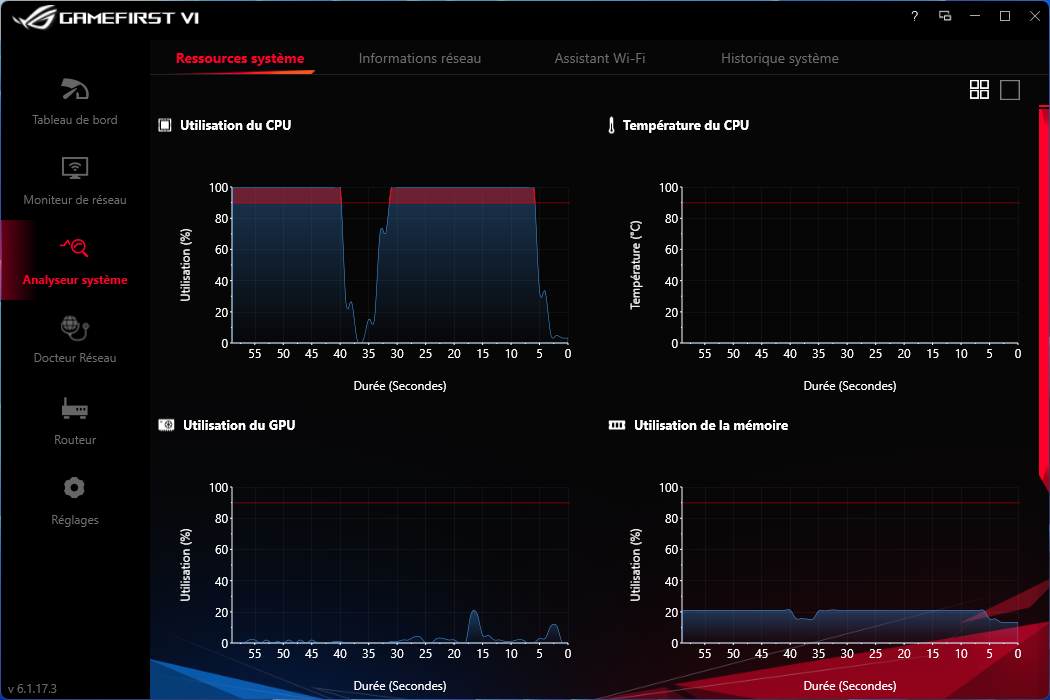Image resolution: width=1050 pixels, height=700 pixels.
Task: Click inside the CPU usage graph
Action: click(x=400, y=265)
